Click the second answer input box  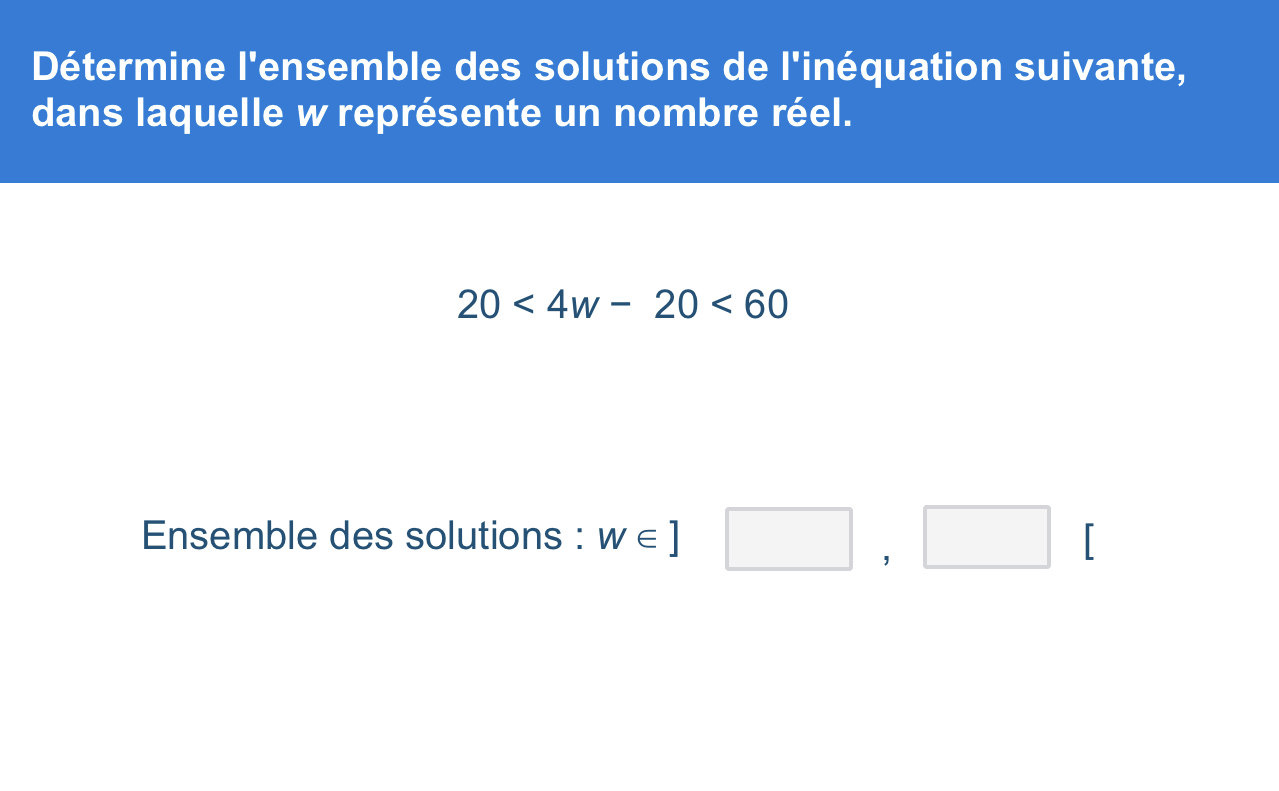(x=986, y=538)
